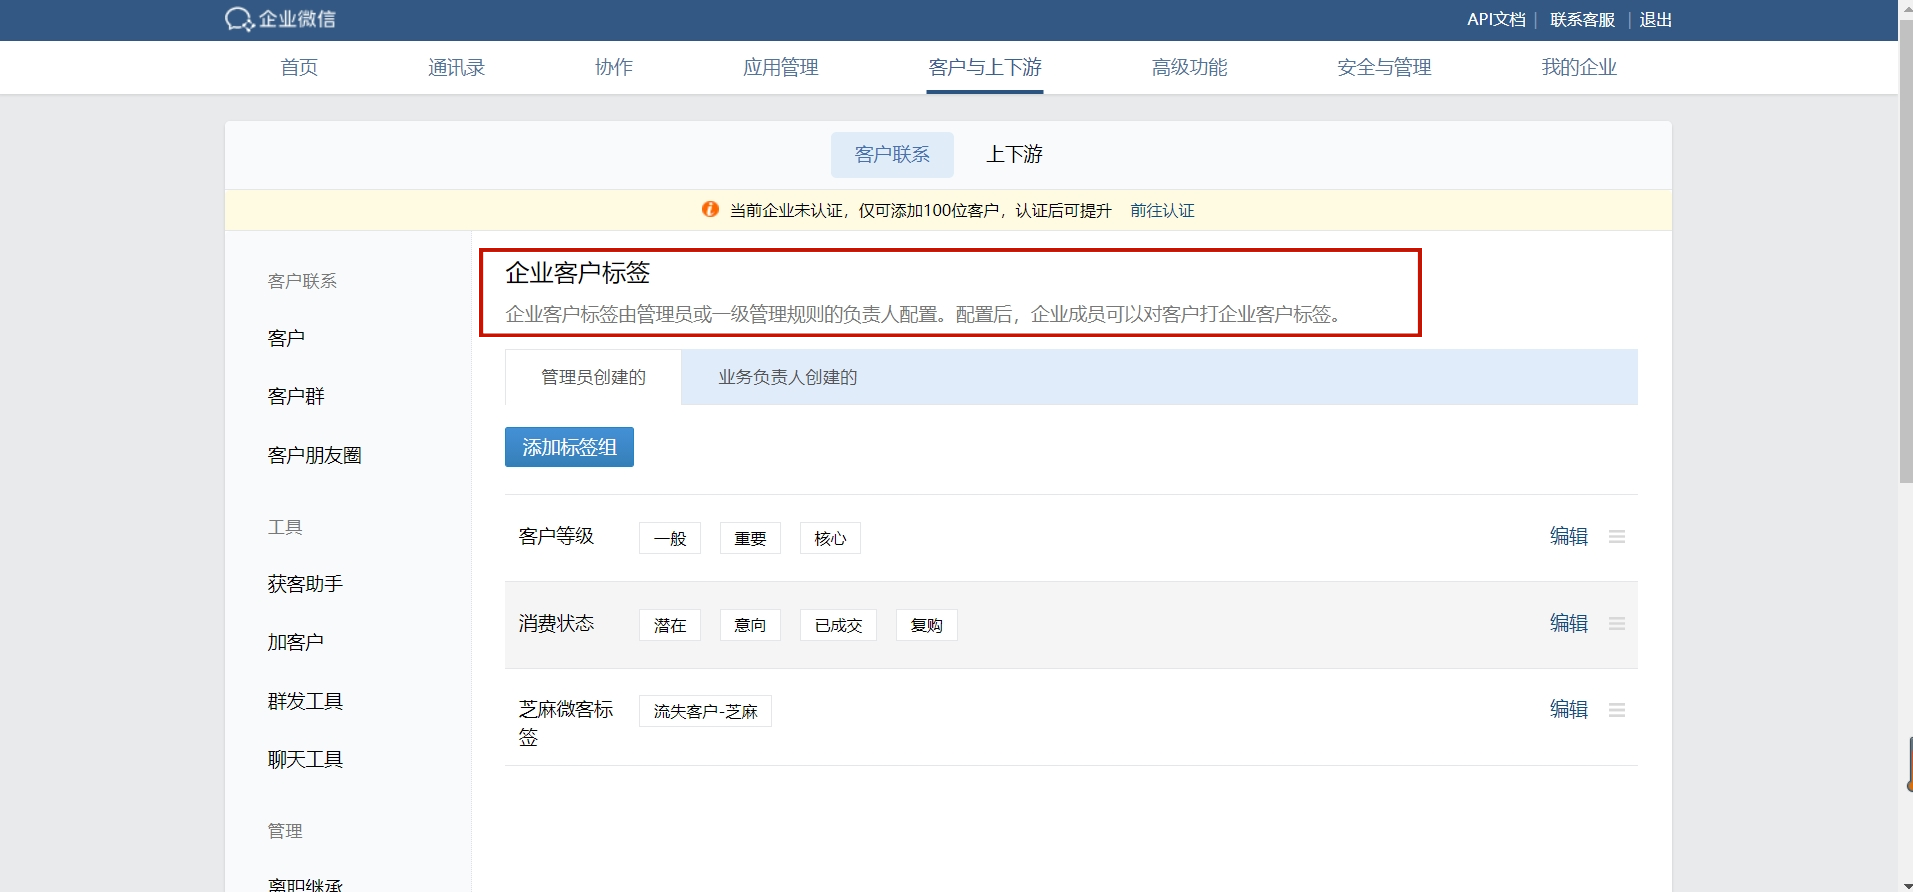Viewport: 1913px width, 892px height.
Task: Edit the 客户等级 tag group
Action: click(x=1569, y=536)
